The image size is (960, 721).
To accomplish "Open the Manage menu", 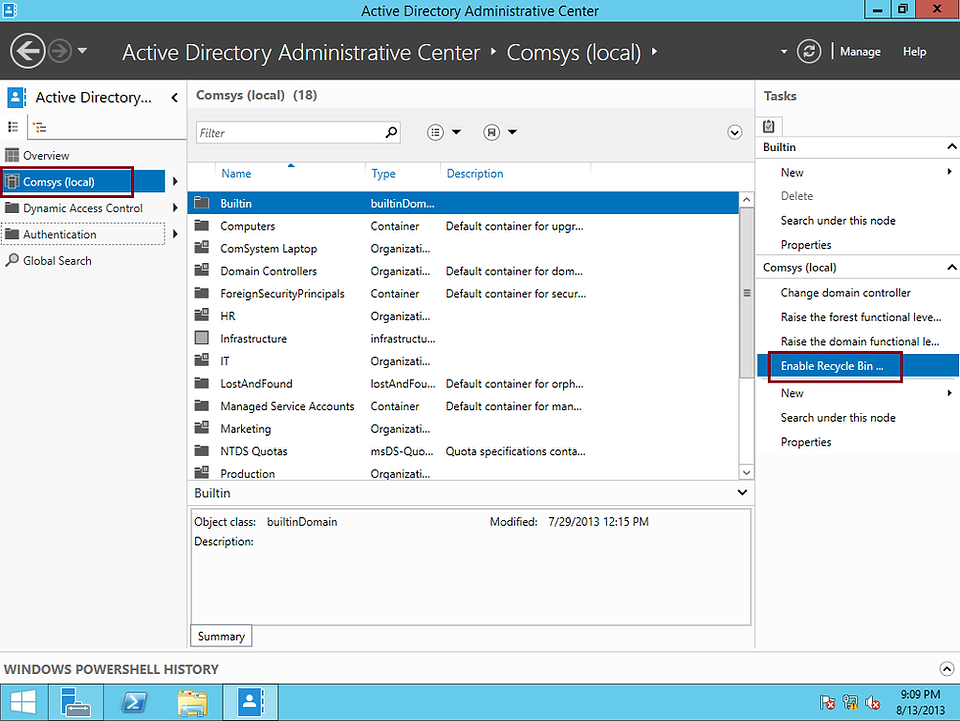I will point(860,52).
